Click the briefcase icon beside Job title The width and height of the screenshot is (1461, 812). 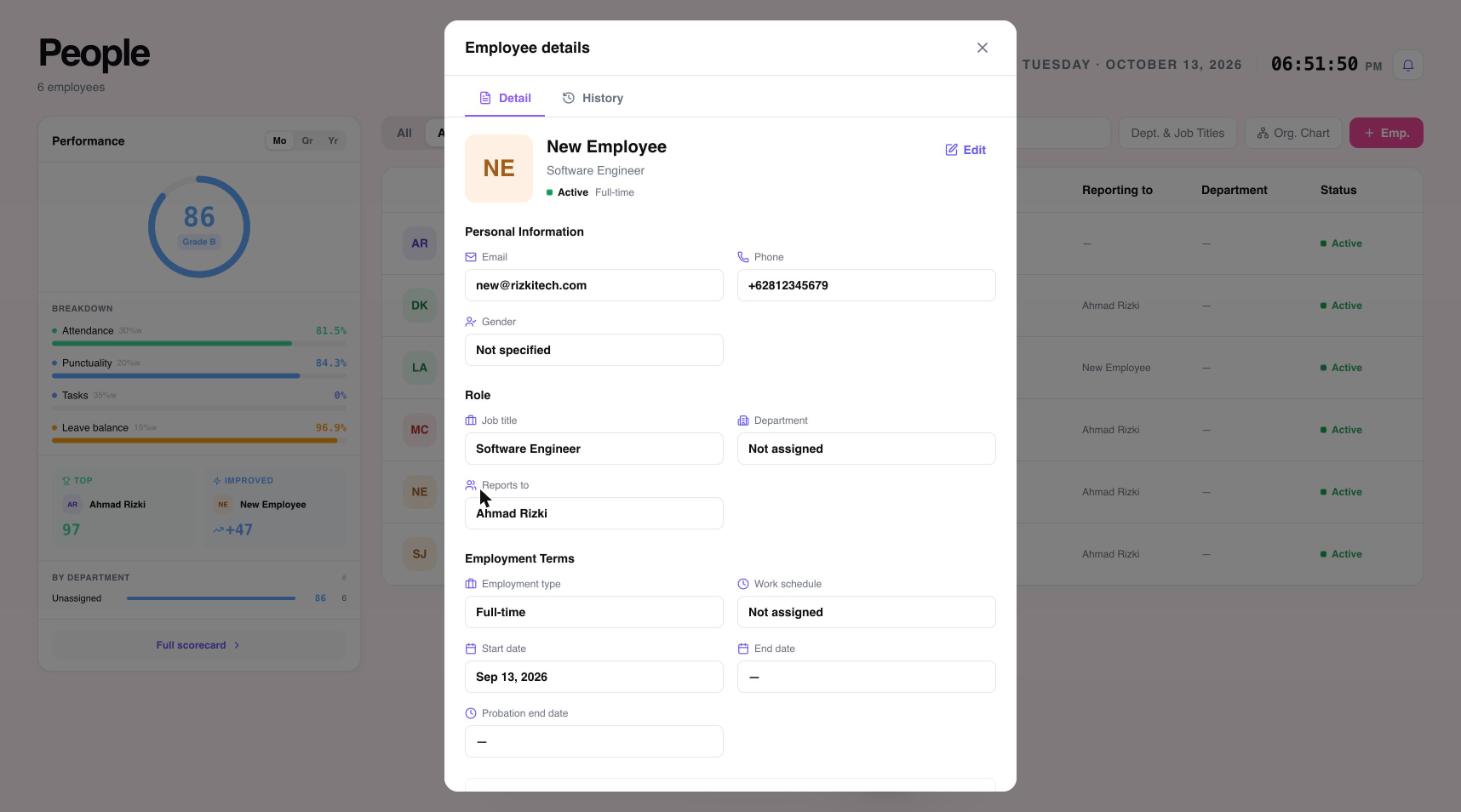pyautogui.click(x=471, y=420)
